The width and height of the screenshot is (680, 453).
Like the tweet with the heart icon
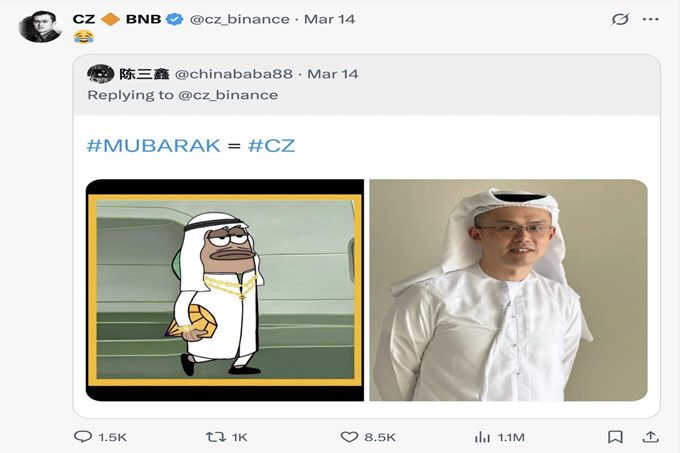349,437
